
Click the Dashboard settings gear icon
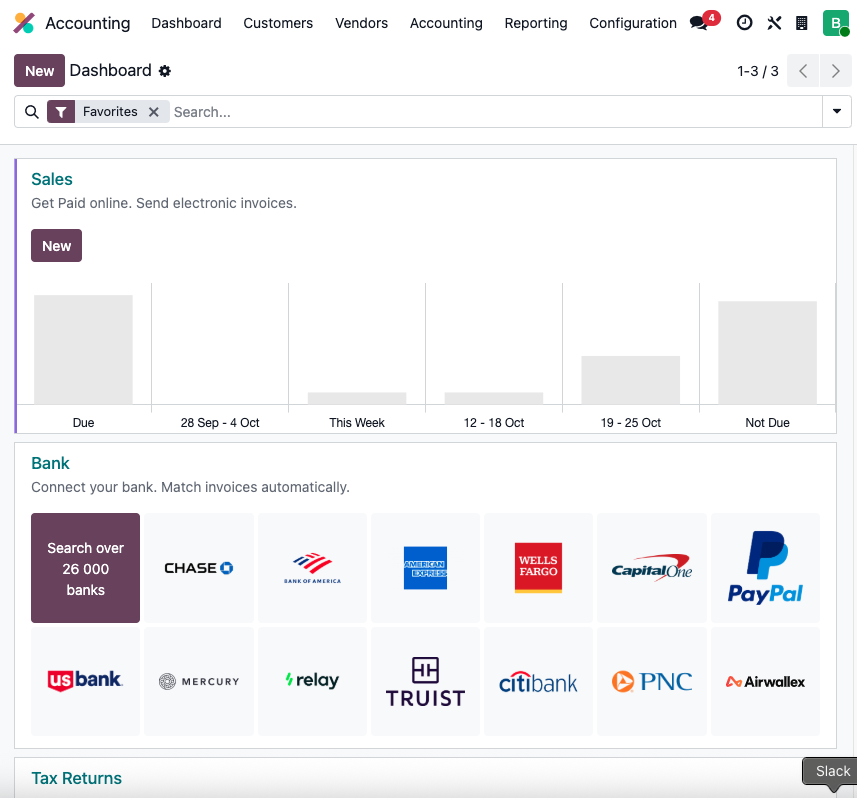[165, 71]
